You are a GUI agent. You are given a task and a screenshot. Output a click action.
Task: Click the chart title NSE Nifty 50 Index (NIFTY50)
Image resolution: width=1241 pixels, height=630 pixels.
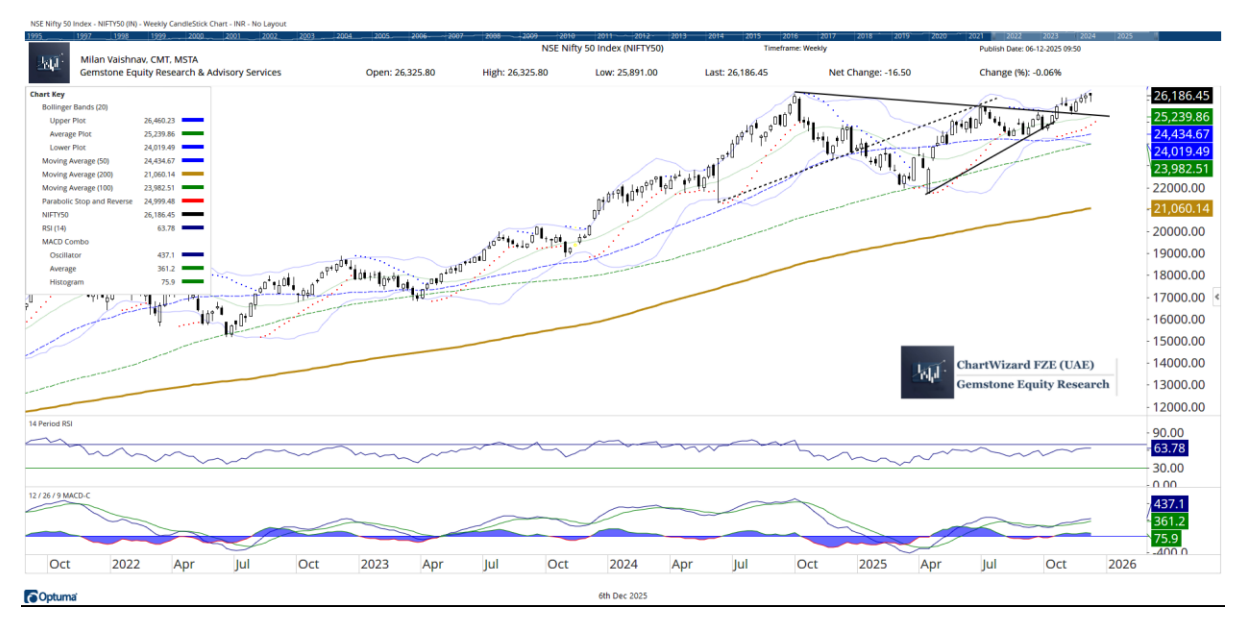tap(602, 48)
